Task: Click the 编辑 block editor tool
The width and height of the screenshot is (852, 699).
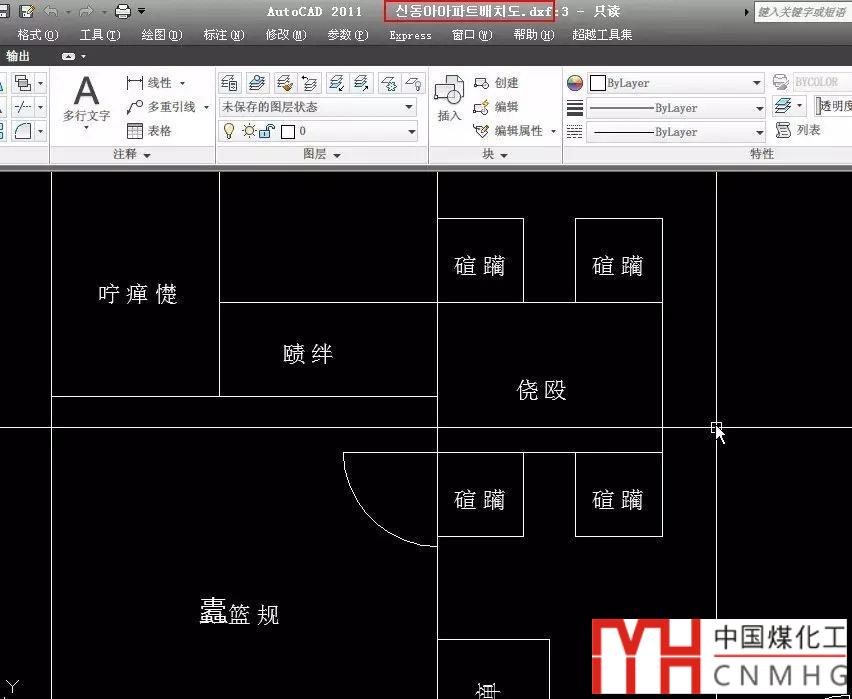Action: (x=496, y=107)
